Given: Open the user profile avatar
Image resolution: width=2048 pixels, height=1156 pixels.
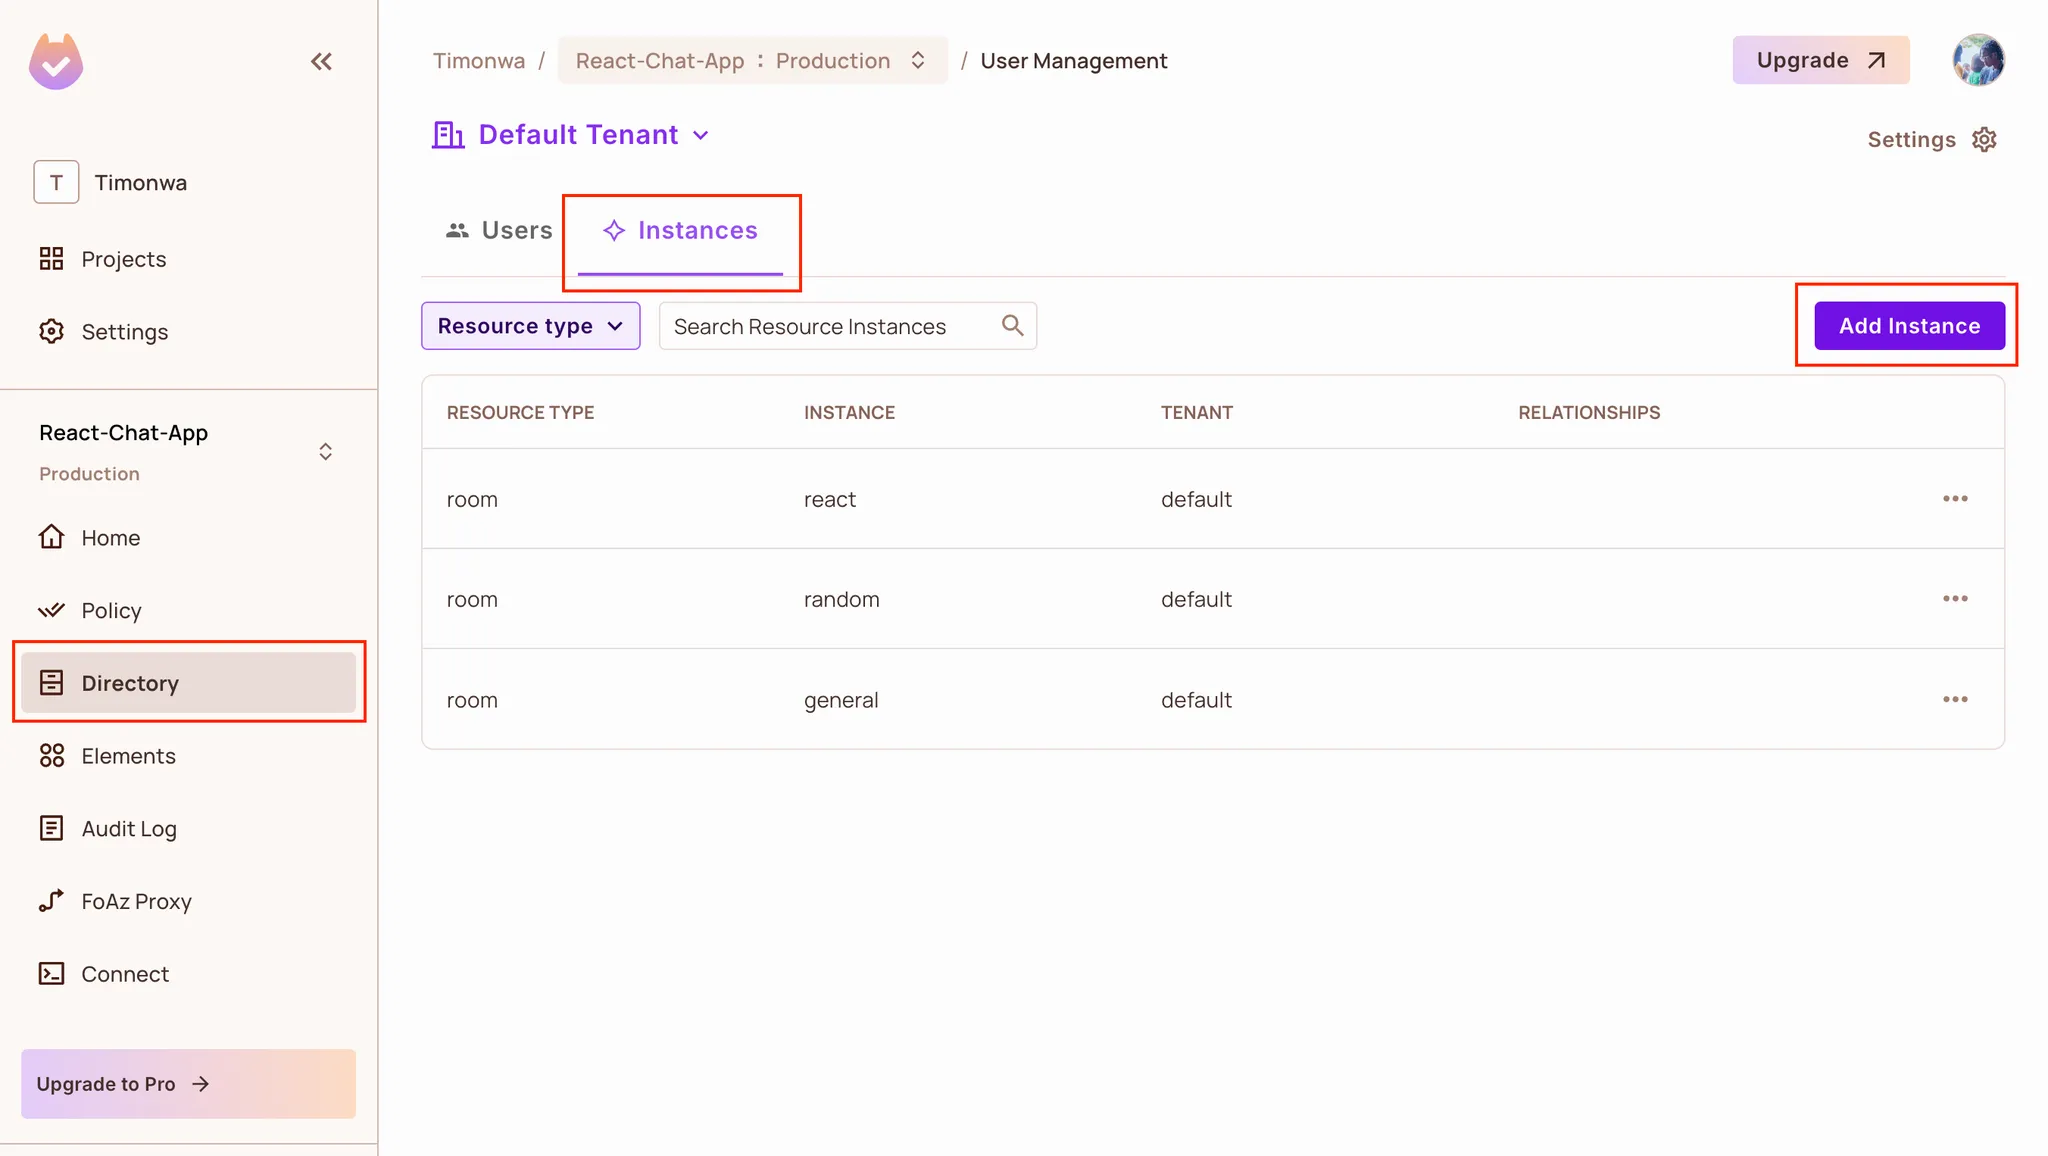Looking at the screenshot, I should 1978,60.
